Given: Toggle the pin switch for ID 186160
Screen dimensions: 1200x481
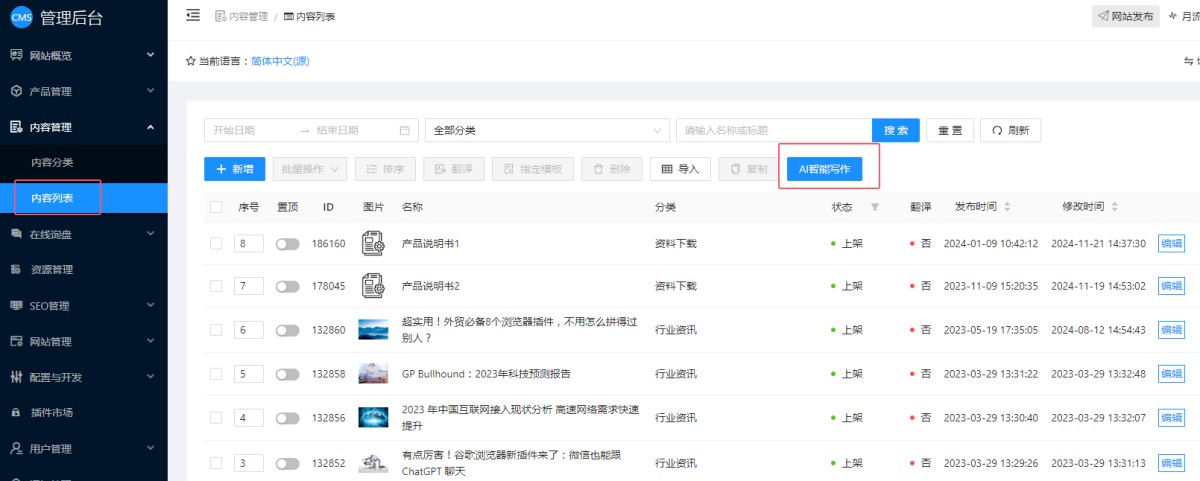Looking at the screenshot, I should pyautogui.click(x=288, y=244).
